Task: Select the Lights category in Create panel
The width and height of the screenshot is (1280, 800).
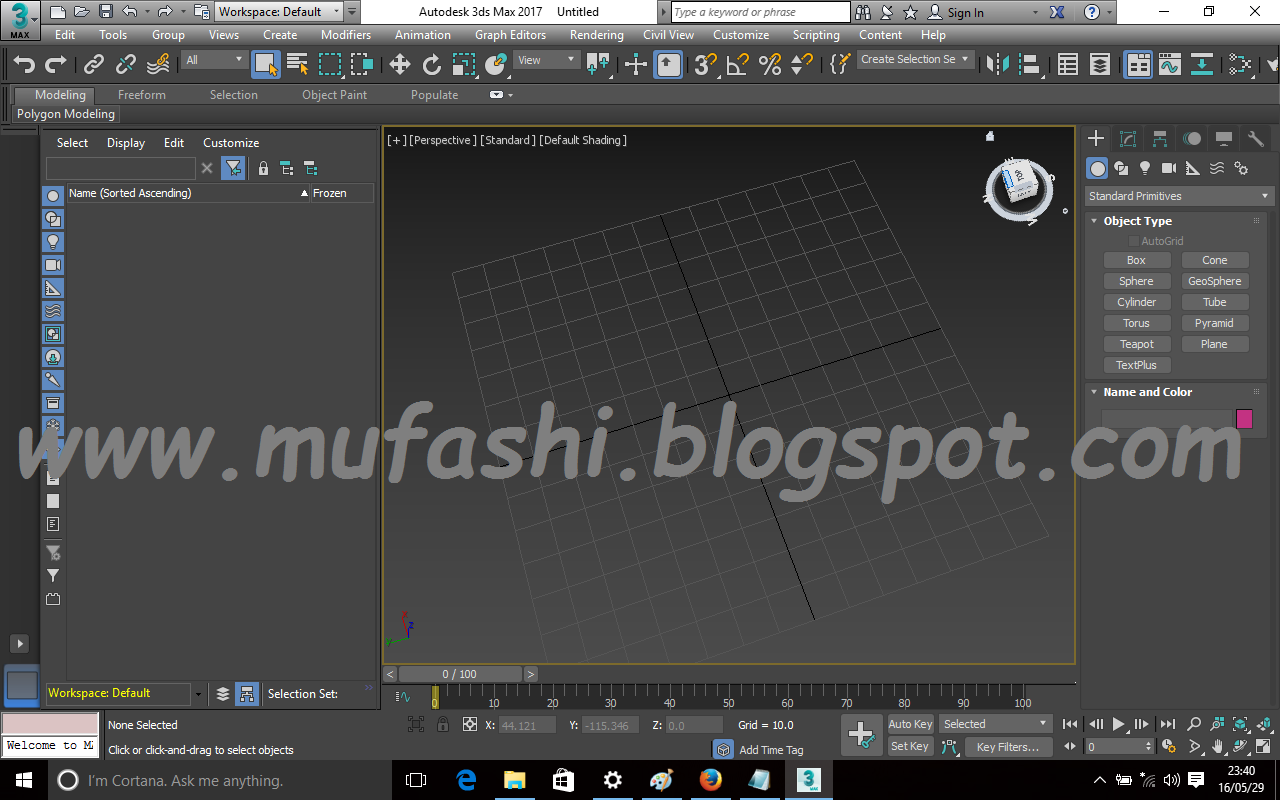Action: point(1145,168)
